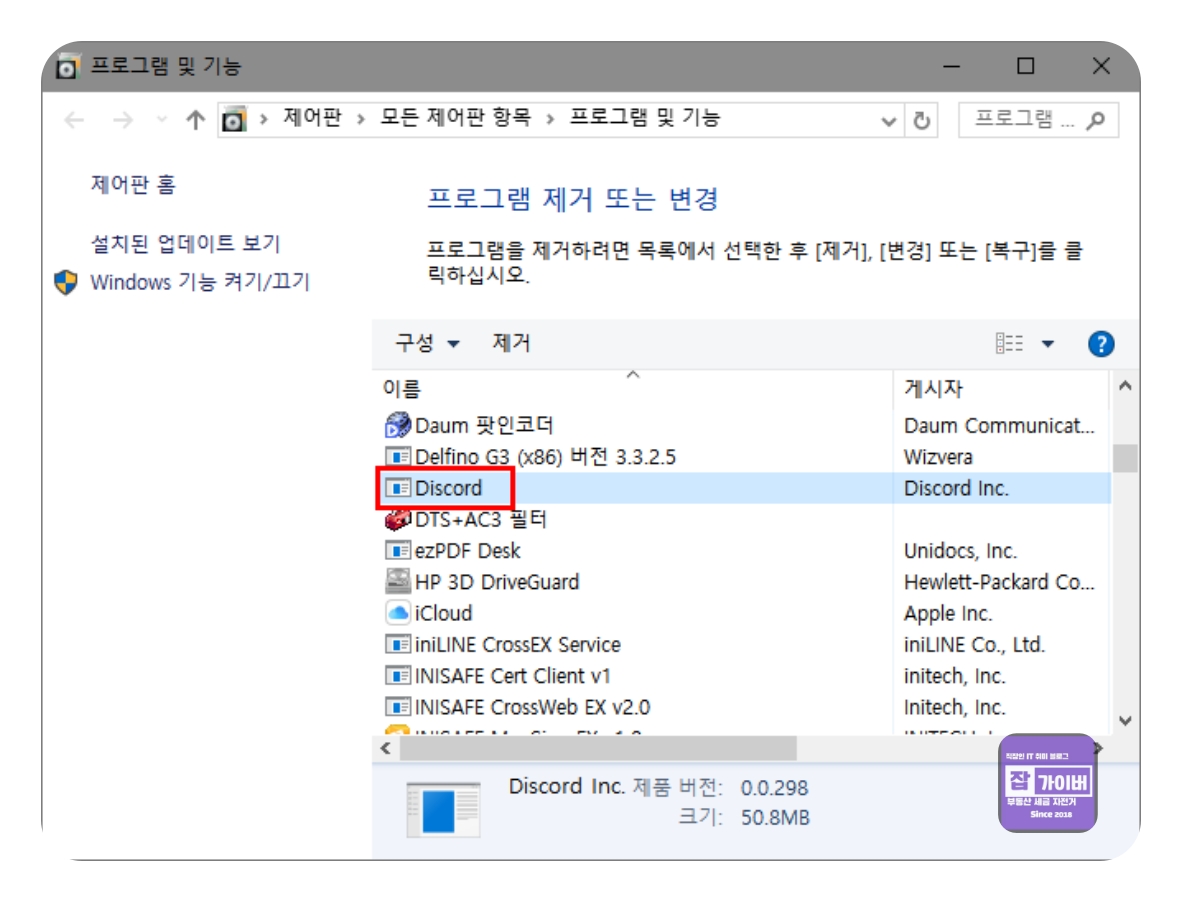Focus the program search box
The height and width of the screenshot is (902, 1182).
click(1038, 120)
